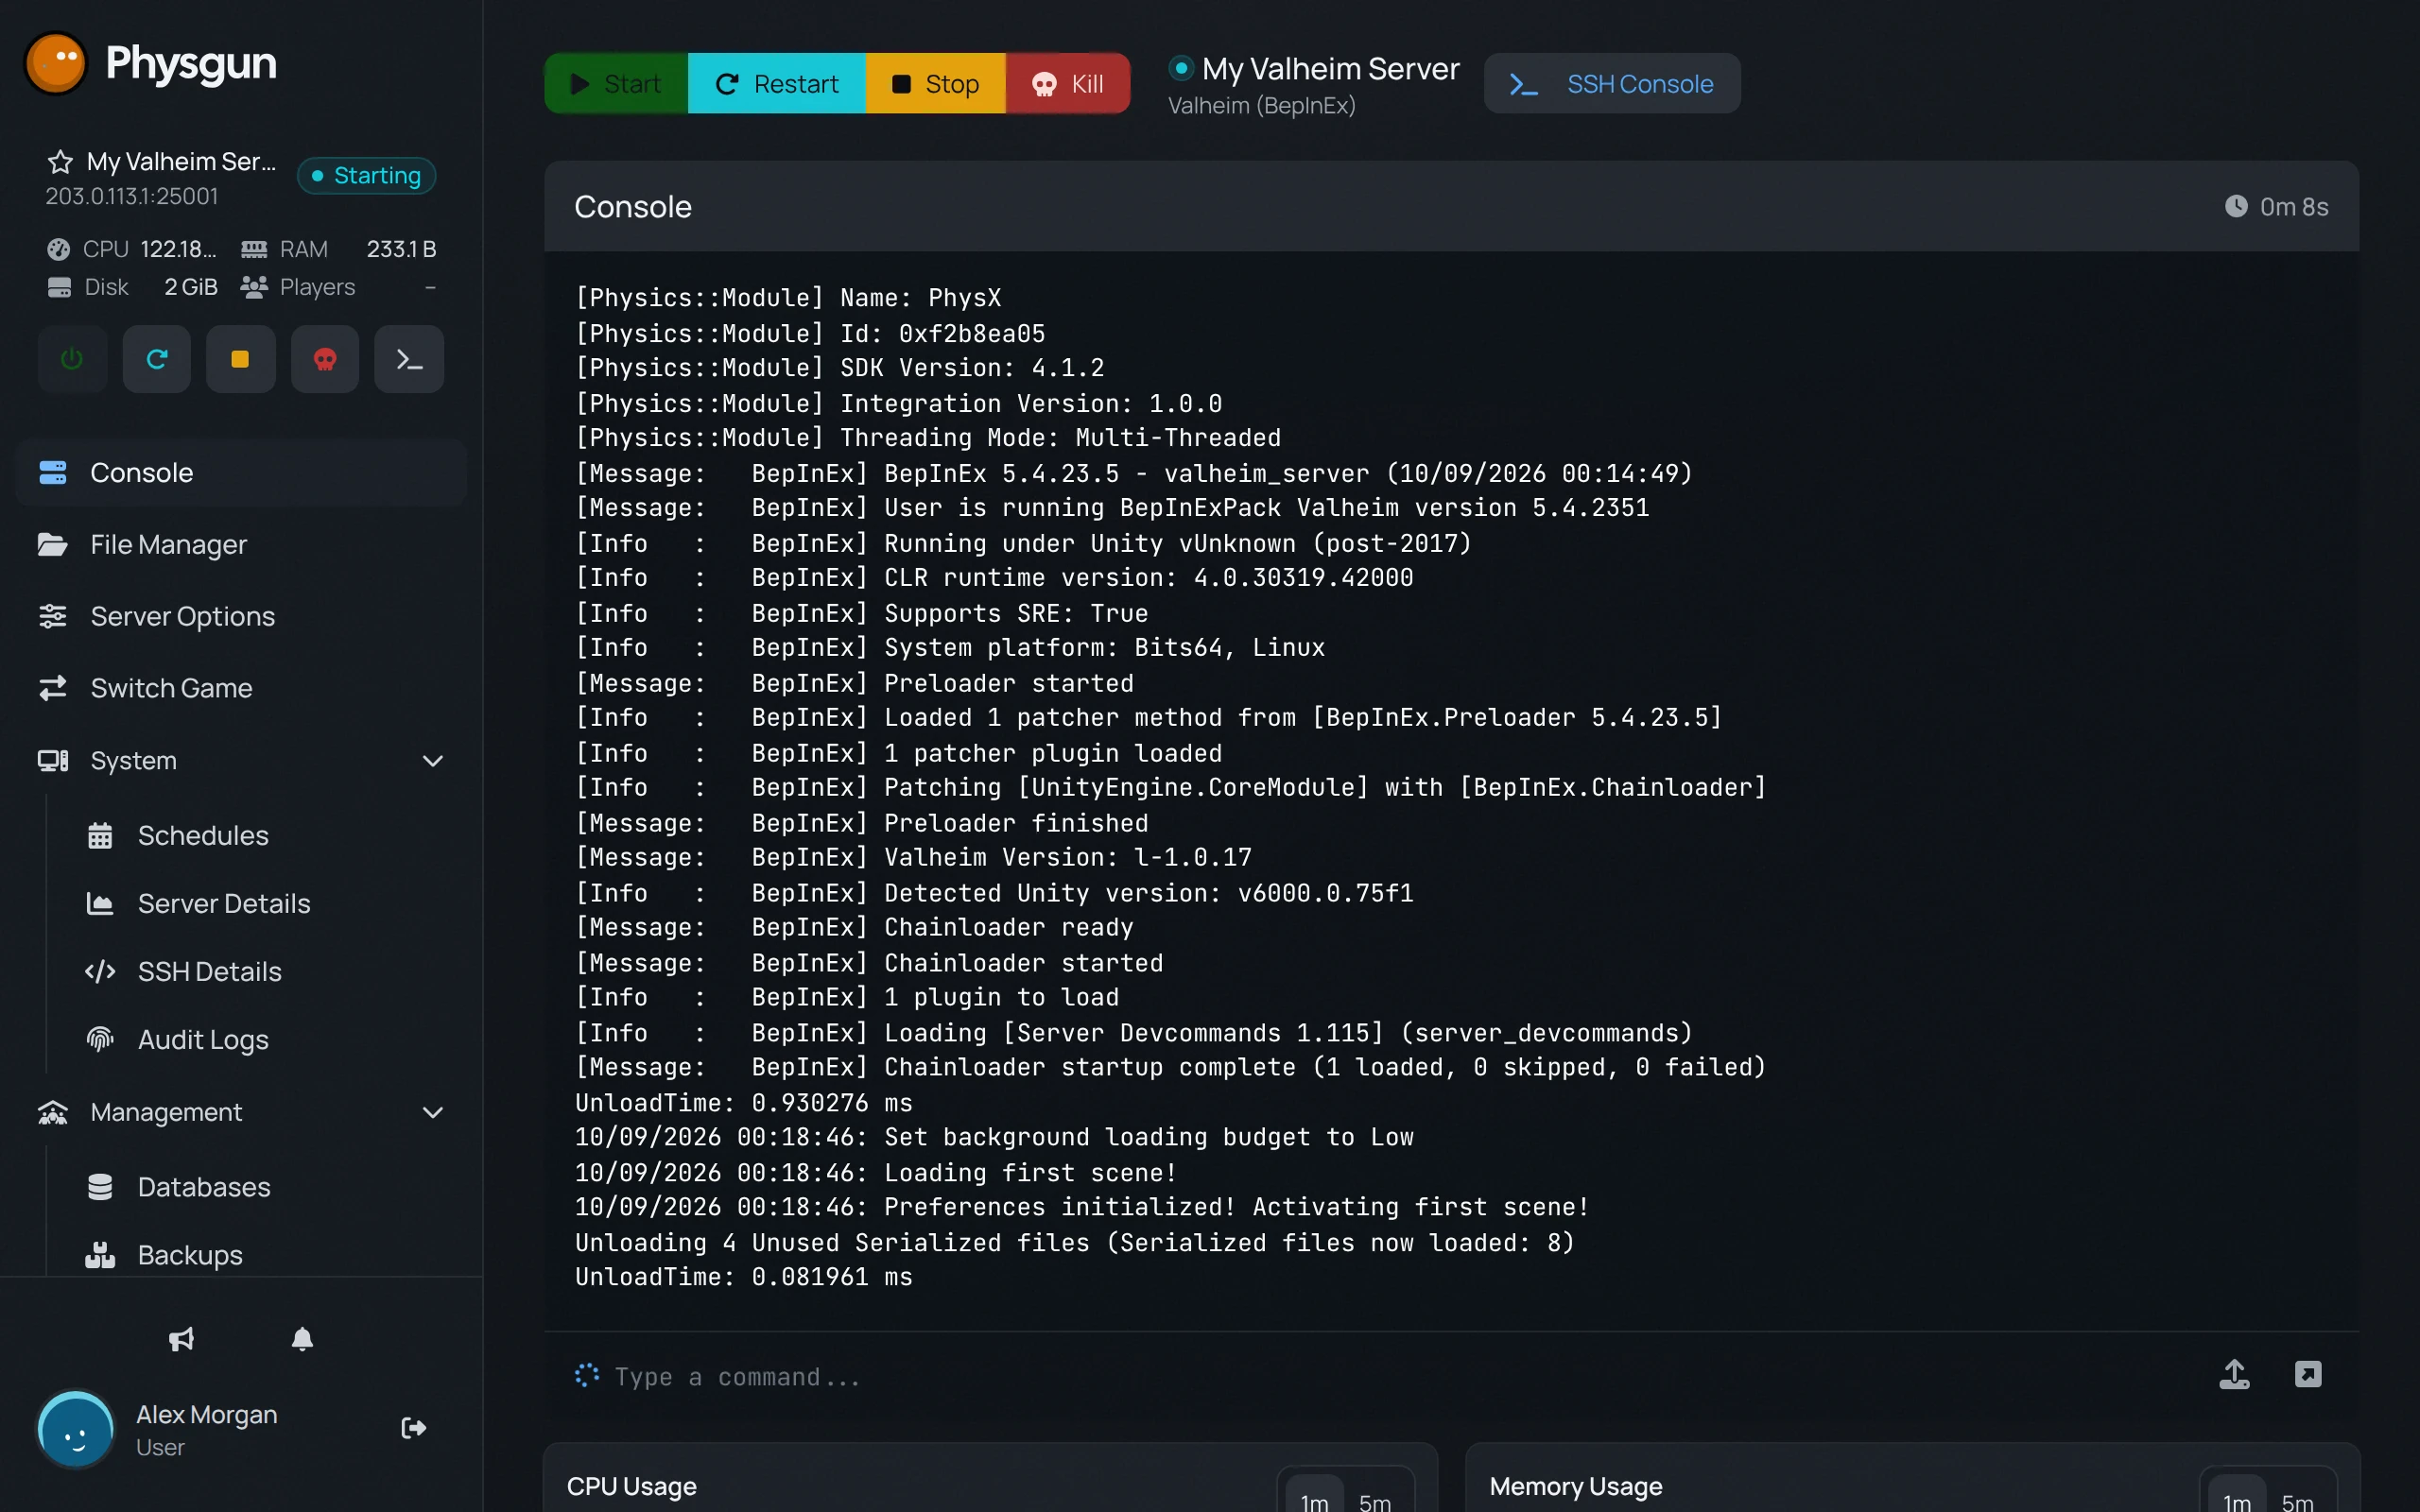2420x1512 pixels.
Task: Click the code brackets icon by SSH Details
Action: 100,971
